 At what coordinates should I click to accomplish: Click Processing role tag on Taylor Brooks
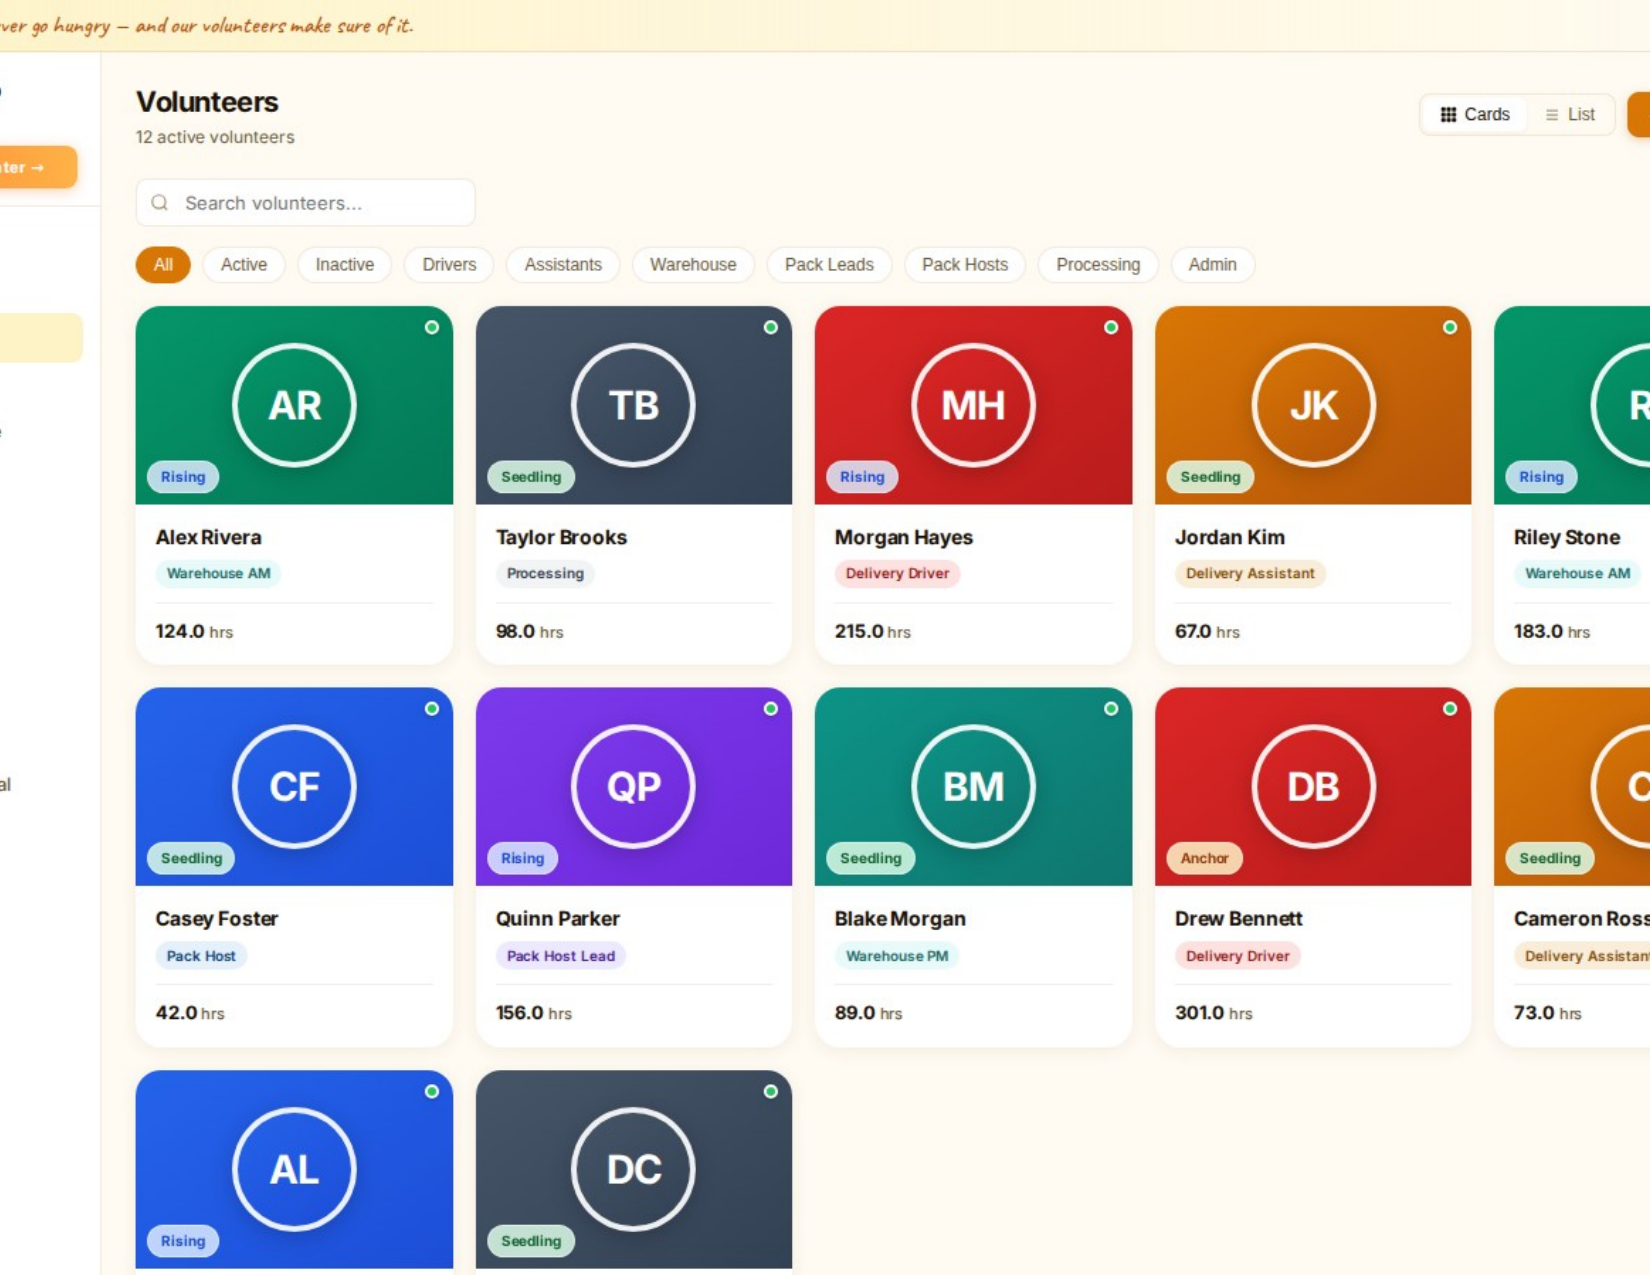coord(545,573)
